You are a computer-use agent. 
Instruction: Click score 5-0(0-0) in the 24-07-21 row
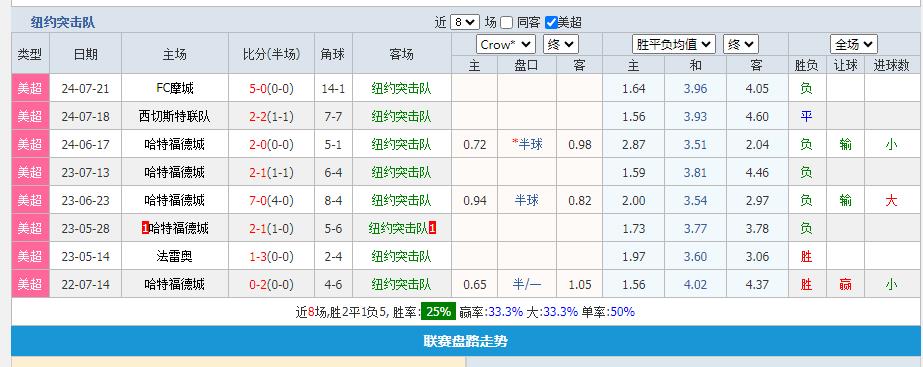(x=271, y=89)
